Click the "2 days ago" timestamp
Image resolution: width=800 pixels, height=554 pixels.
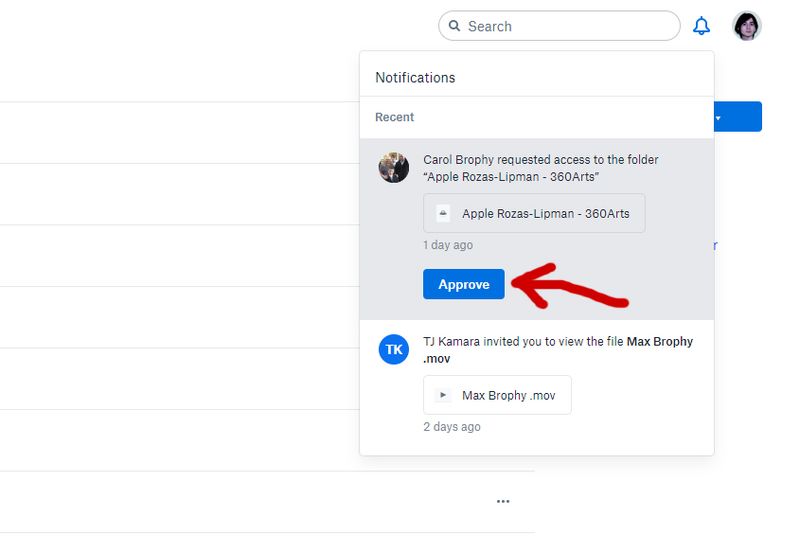[452, 427]
